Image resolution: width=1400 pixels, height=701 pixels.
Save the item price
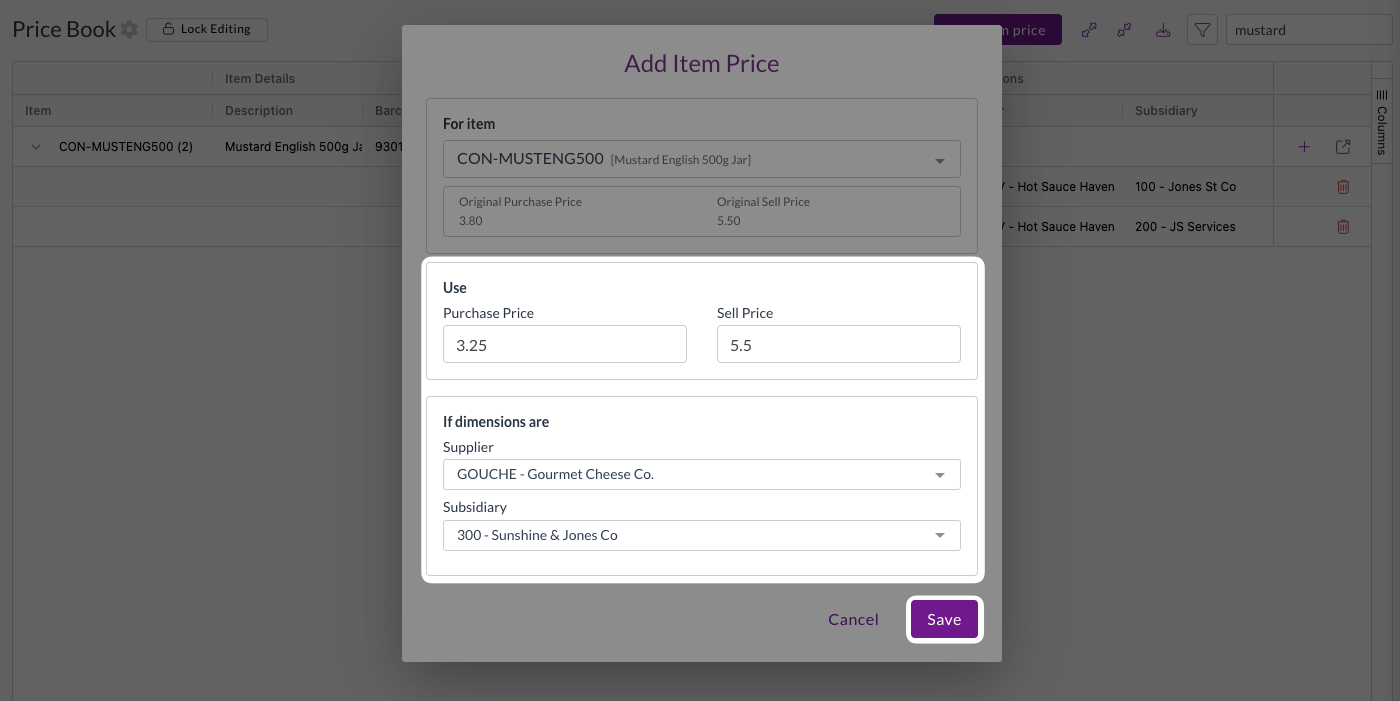click(944, 620)
